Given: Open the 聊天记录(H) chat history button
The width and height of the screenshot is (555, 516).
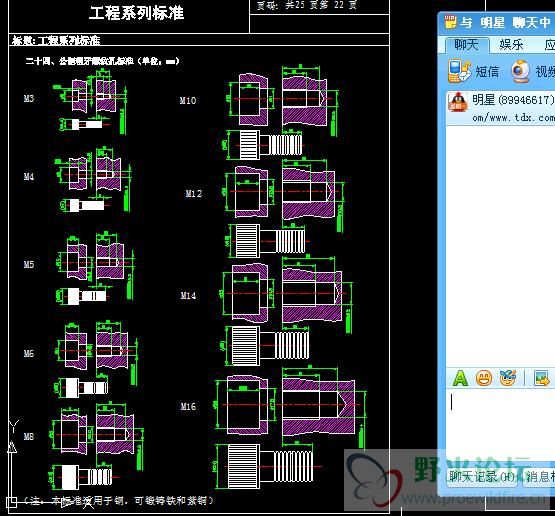Looking at the screenshot, I should click(481, 477).
